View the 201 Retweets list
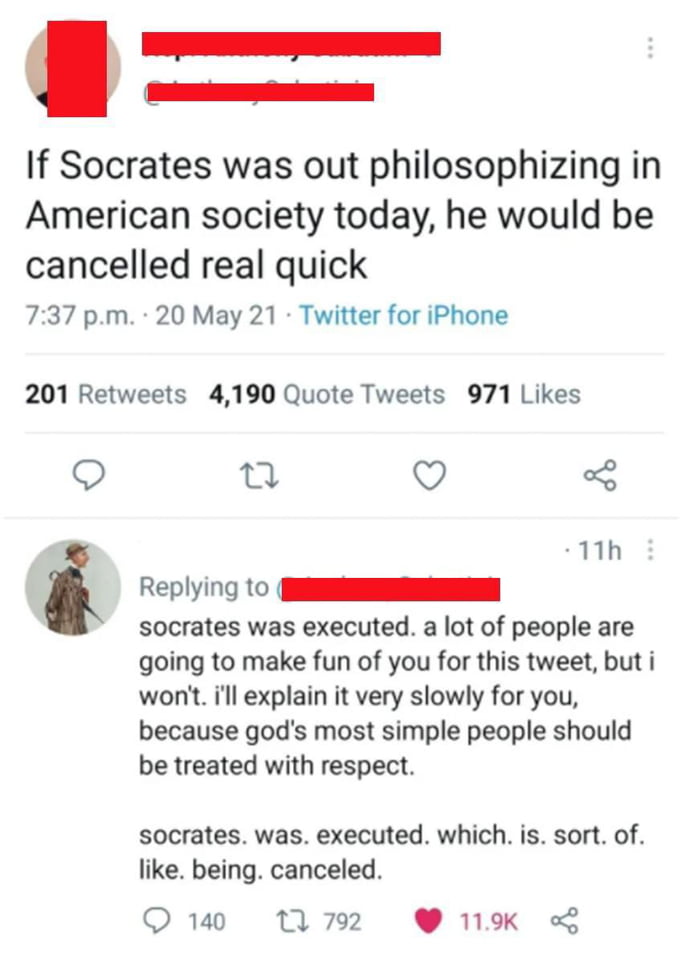 pos(105,394)
